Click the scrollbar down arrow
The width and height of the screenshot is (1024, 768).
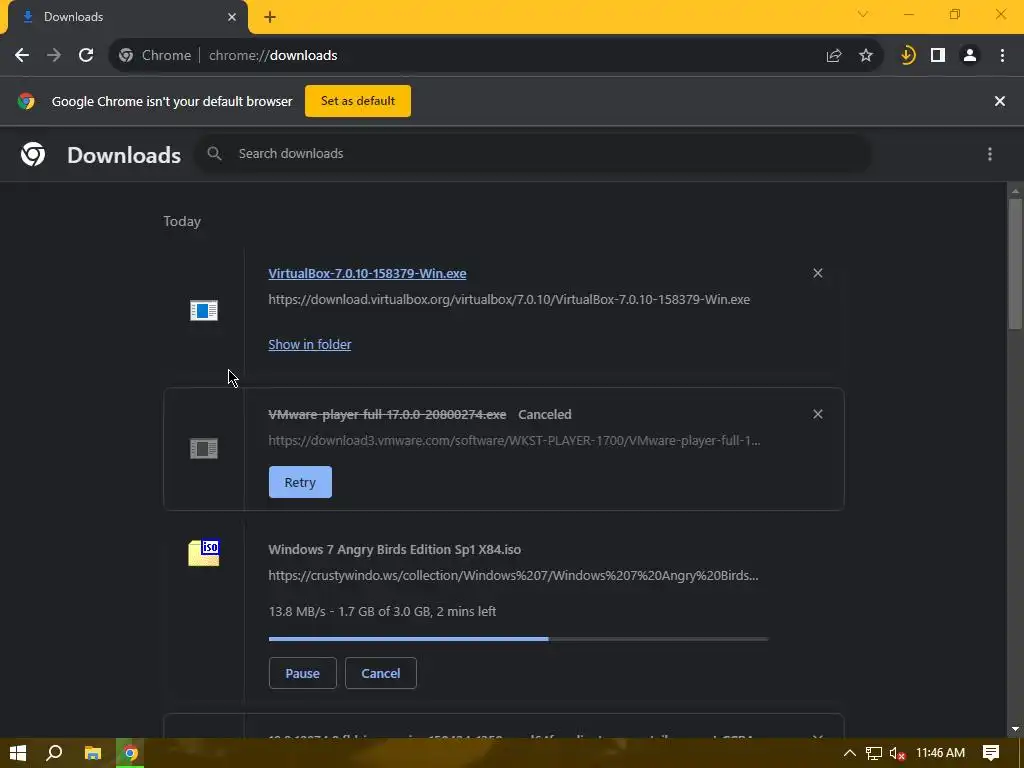tap(1015, 729)
